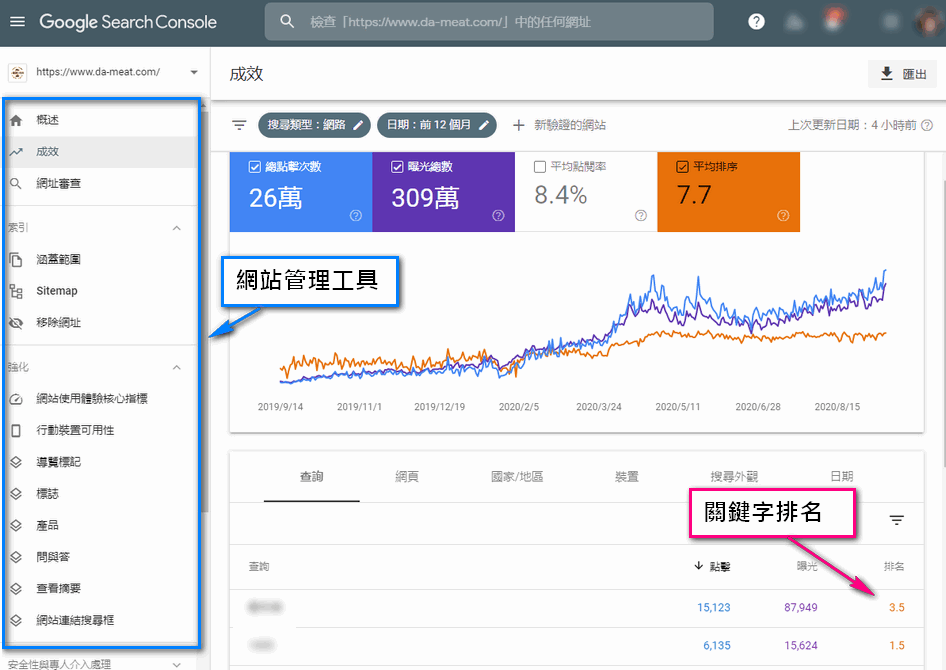Switch to the 查詢 tab

point(311,476)
